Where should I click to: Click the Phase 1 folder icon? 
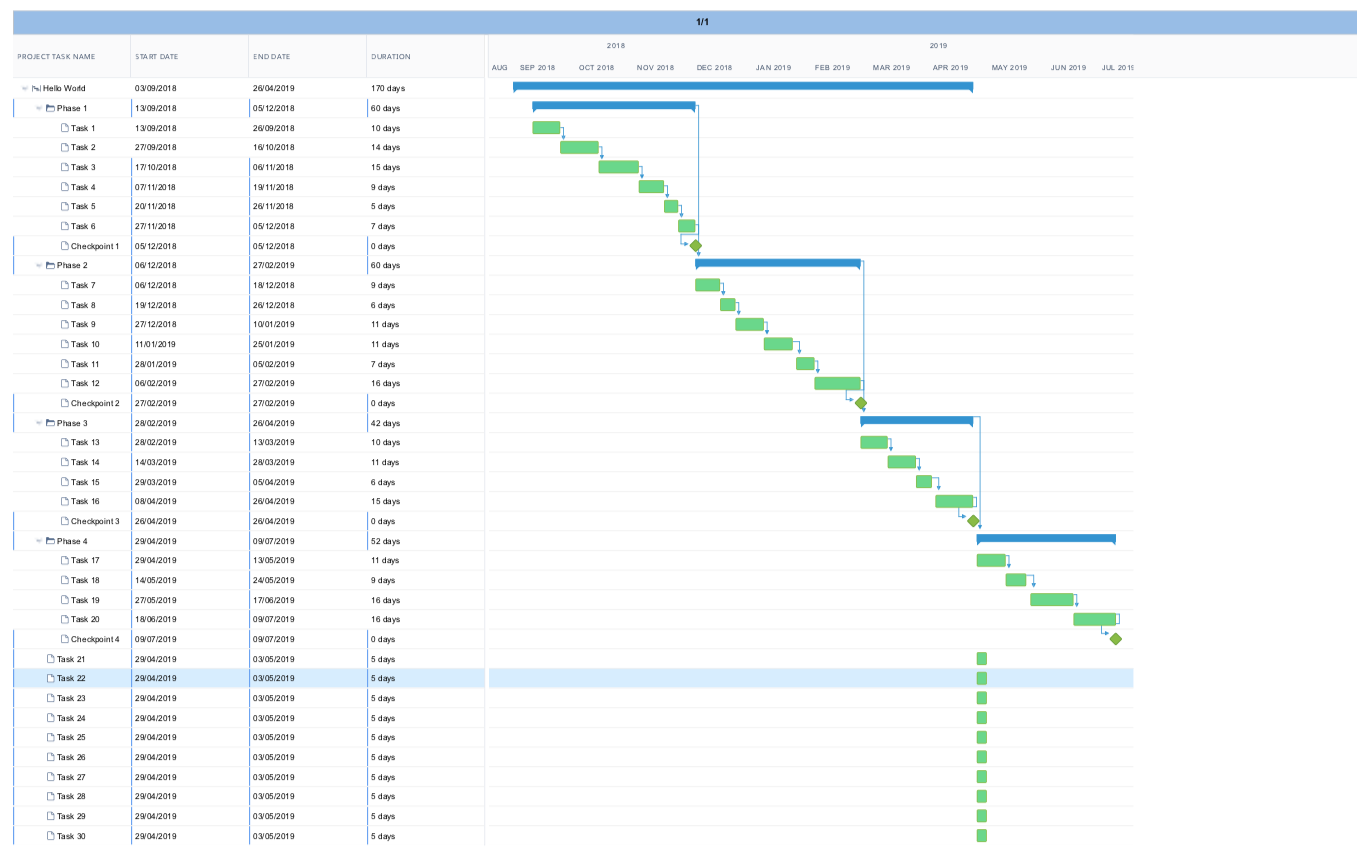click(x=50, y=108)
